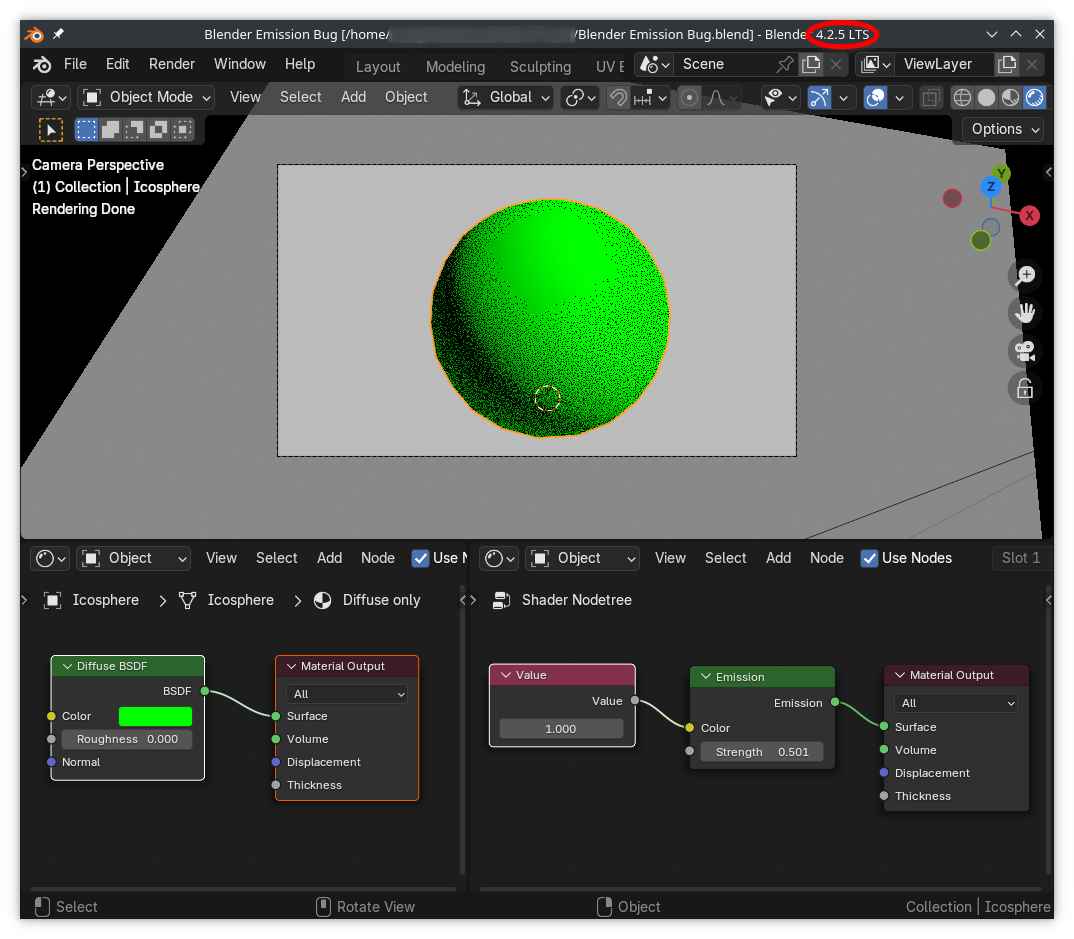The height and width of the screenshot is (939, 1074).
Task: Uncheck Use Nodes in right node editor
Action: click(869, 559)
